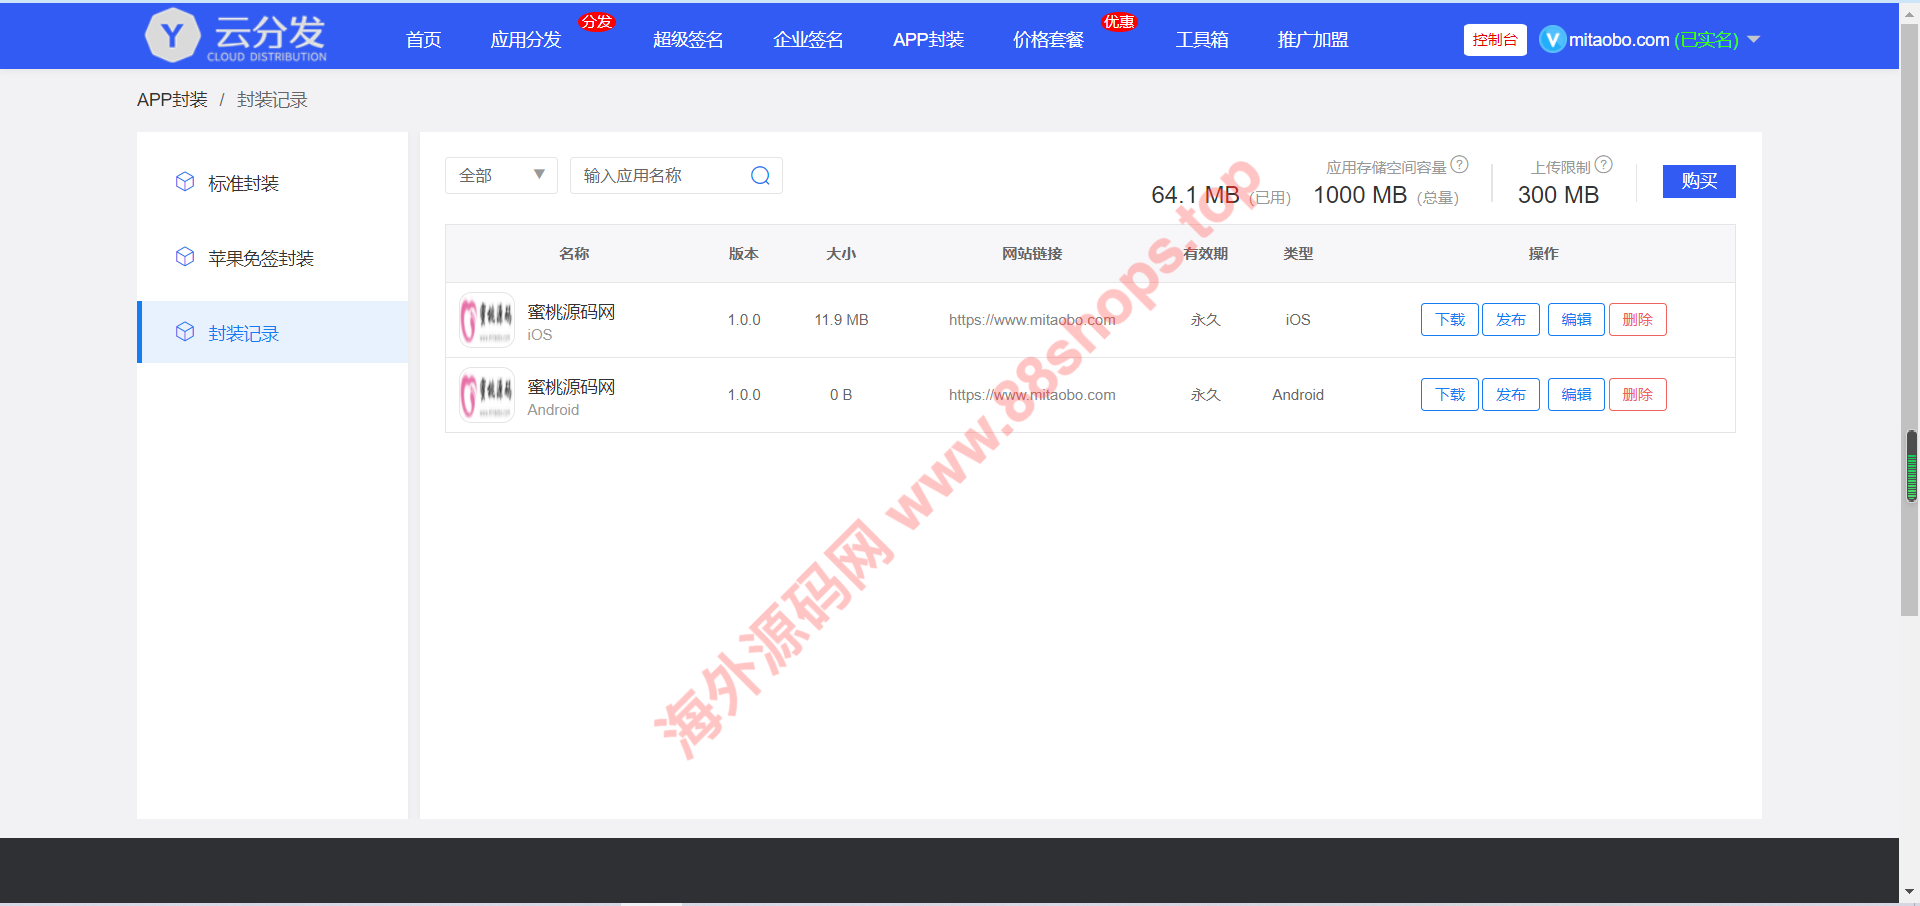The width and height of the screenshot is (1920, 906).
Task: Go to 超级签名 nav tab
Action: (x=688, y=40)
